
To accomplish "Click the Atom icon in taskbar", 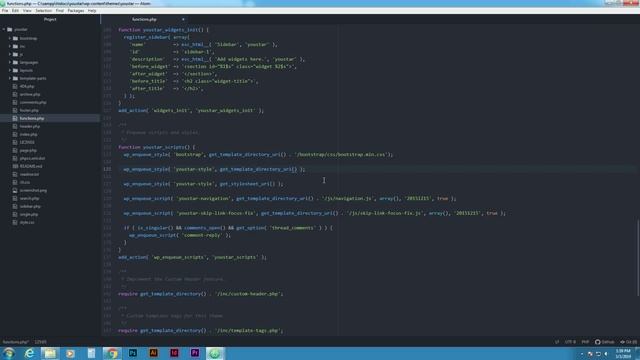I will tap(215, 353).
